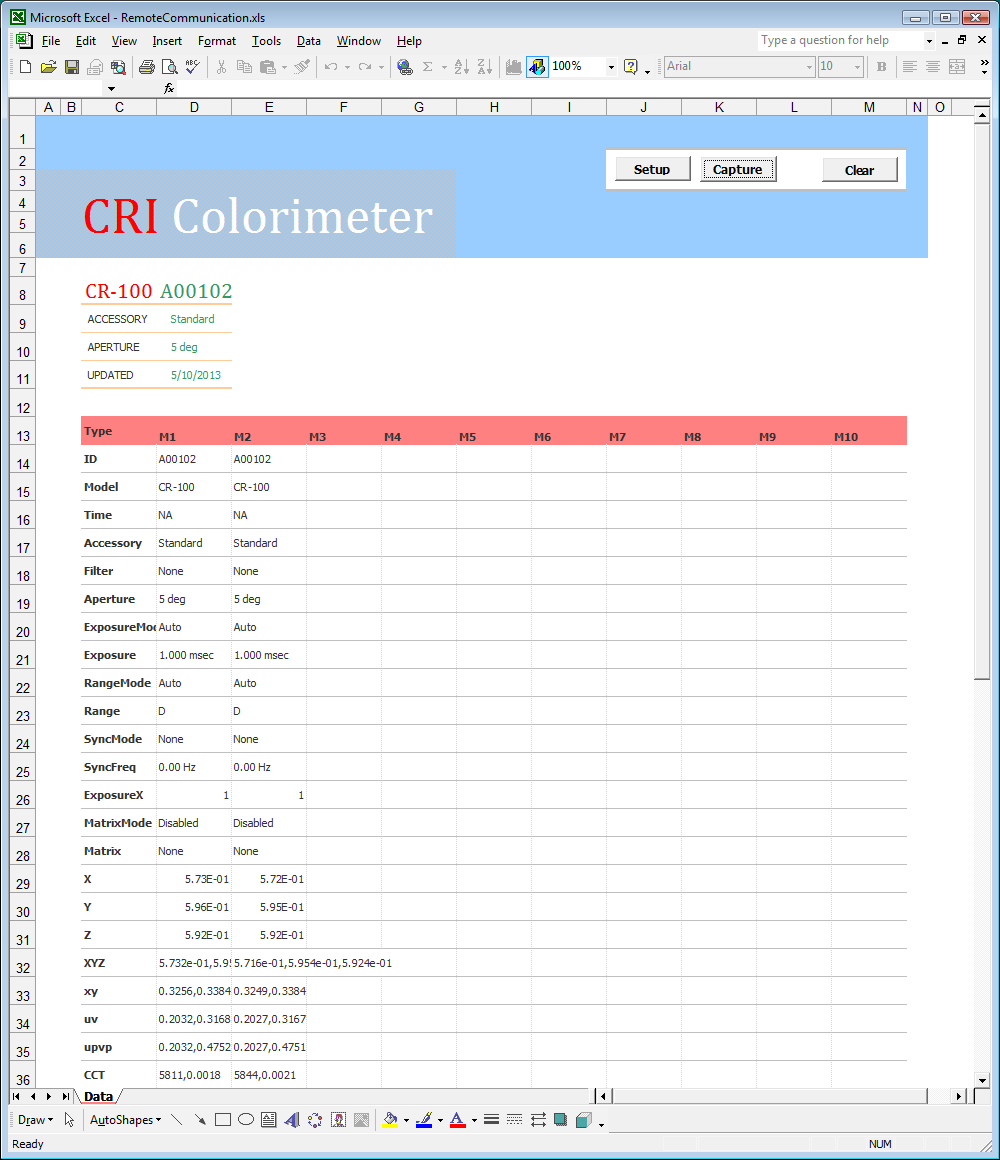Open the Window menu

click(359, 41)
